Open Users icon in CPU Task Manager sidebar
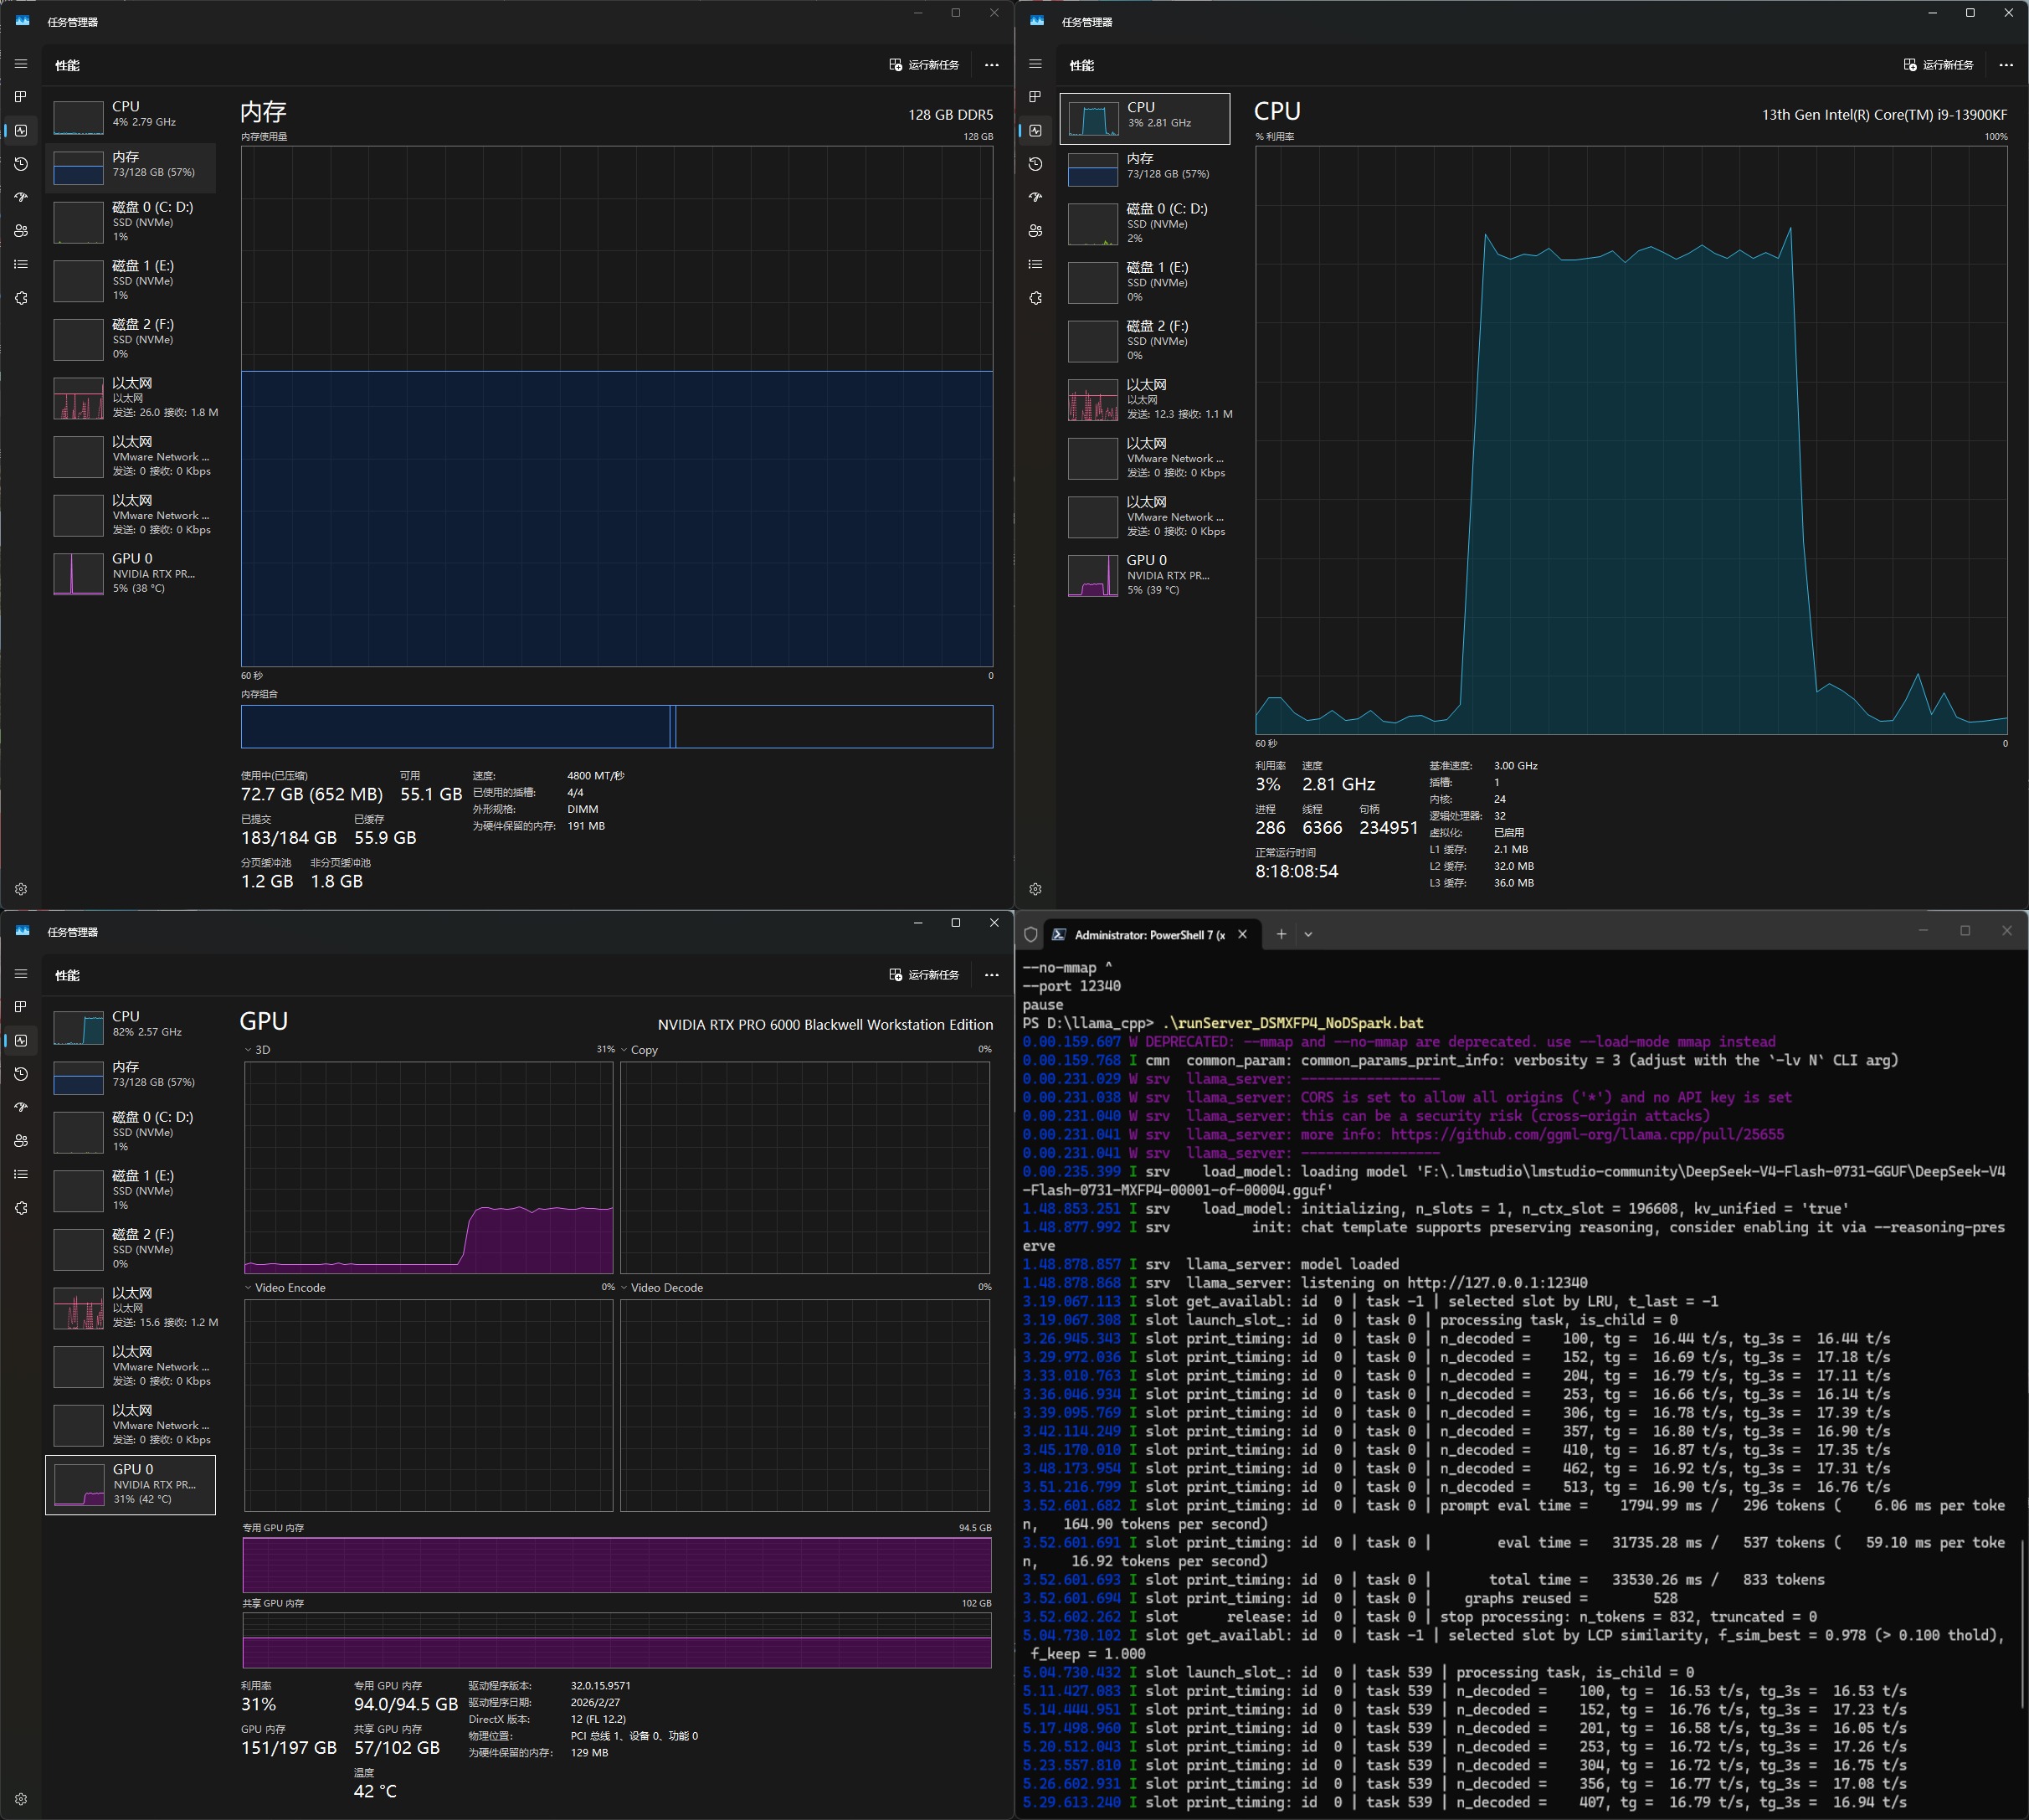Screen dimensions: 2029x1820 (x=1035, y=231)
